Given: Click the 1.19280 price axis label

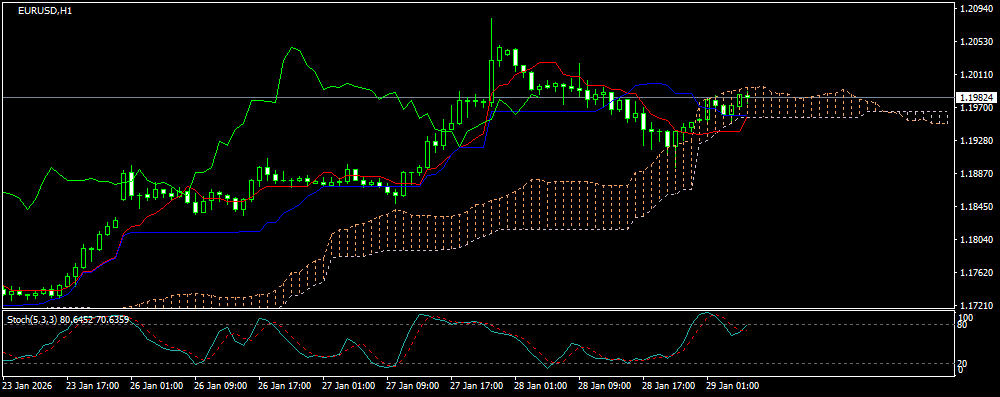Looking at the screenshot, I should [x=976, y=140].
